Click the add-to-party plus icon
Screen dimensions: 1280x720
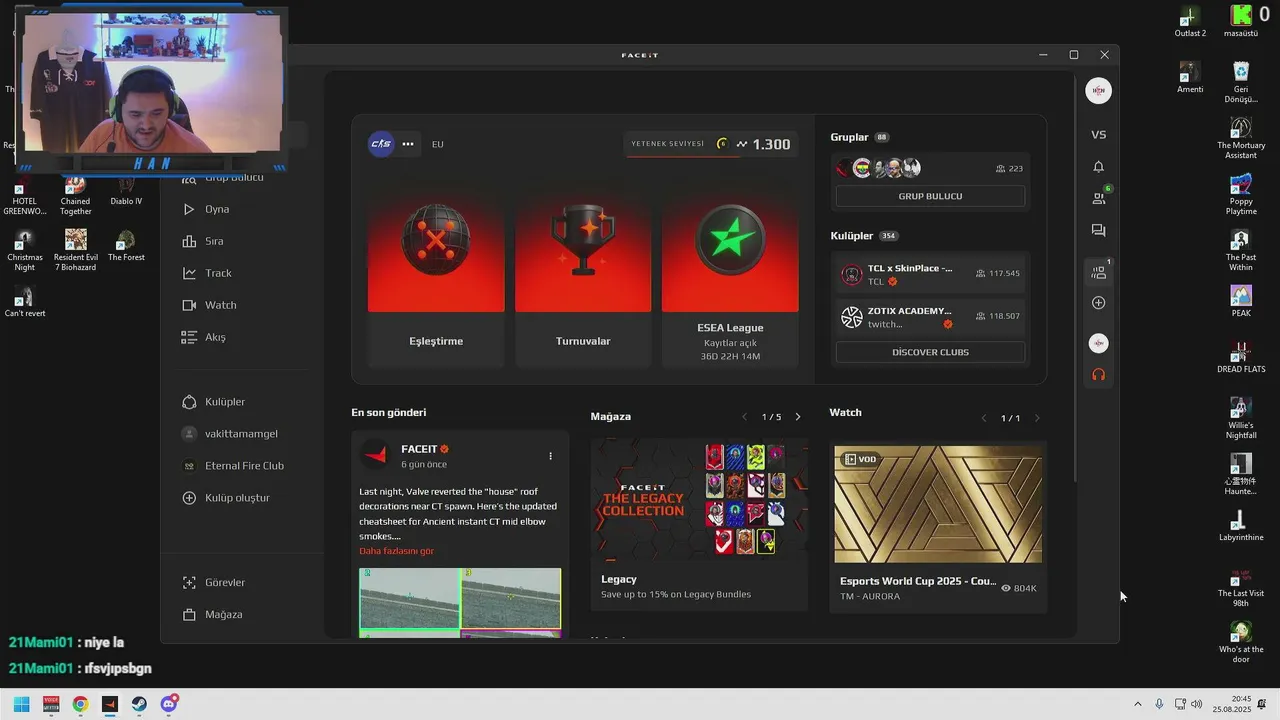1099,303
